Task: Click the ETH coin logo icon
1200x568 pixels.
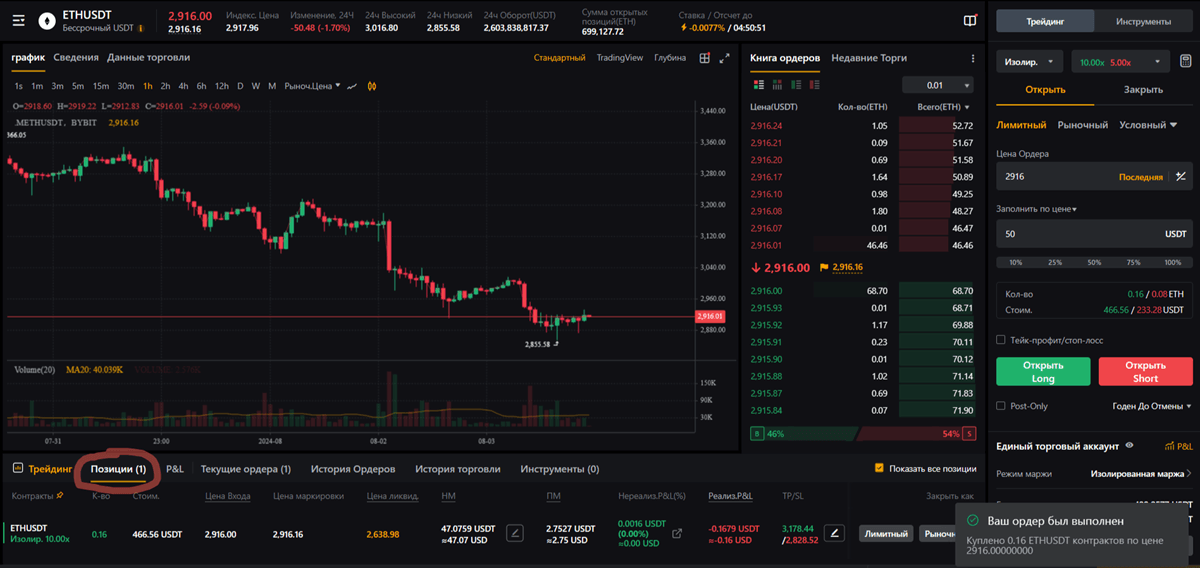Action: pyautogui.click(x=47, y=21)
